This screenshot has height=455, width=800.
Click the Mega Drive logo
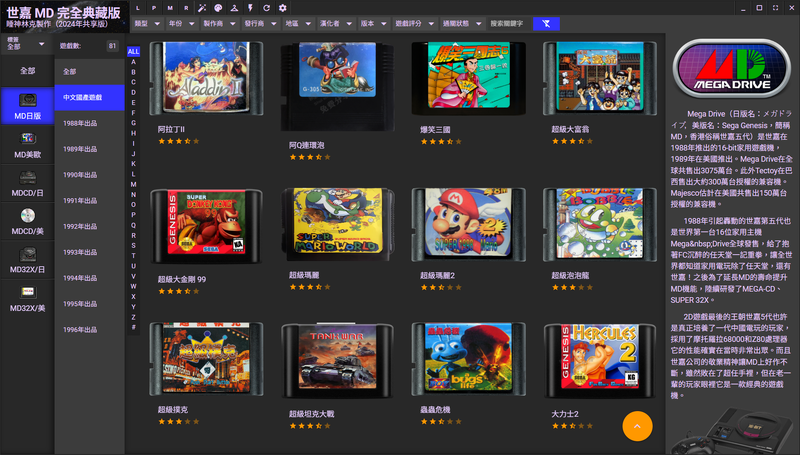(732, 68)
